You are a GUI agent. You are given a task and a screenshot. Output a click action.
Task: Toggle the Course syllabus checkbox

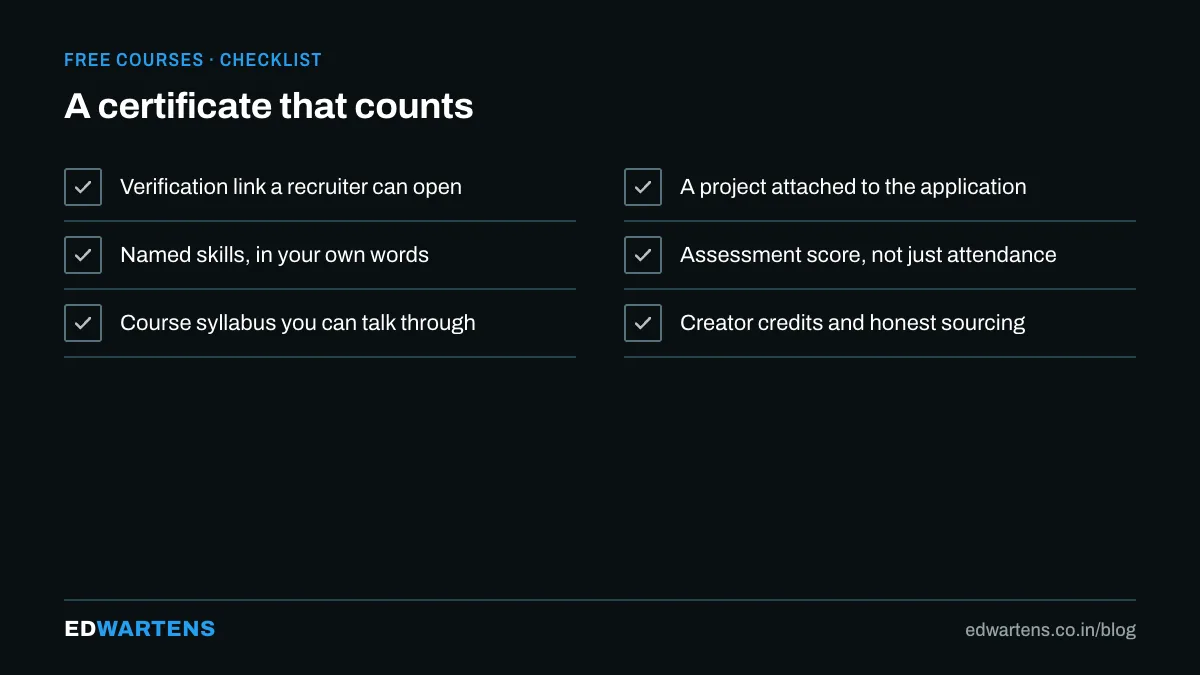click(x=83, y=323)
